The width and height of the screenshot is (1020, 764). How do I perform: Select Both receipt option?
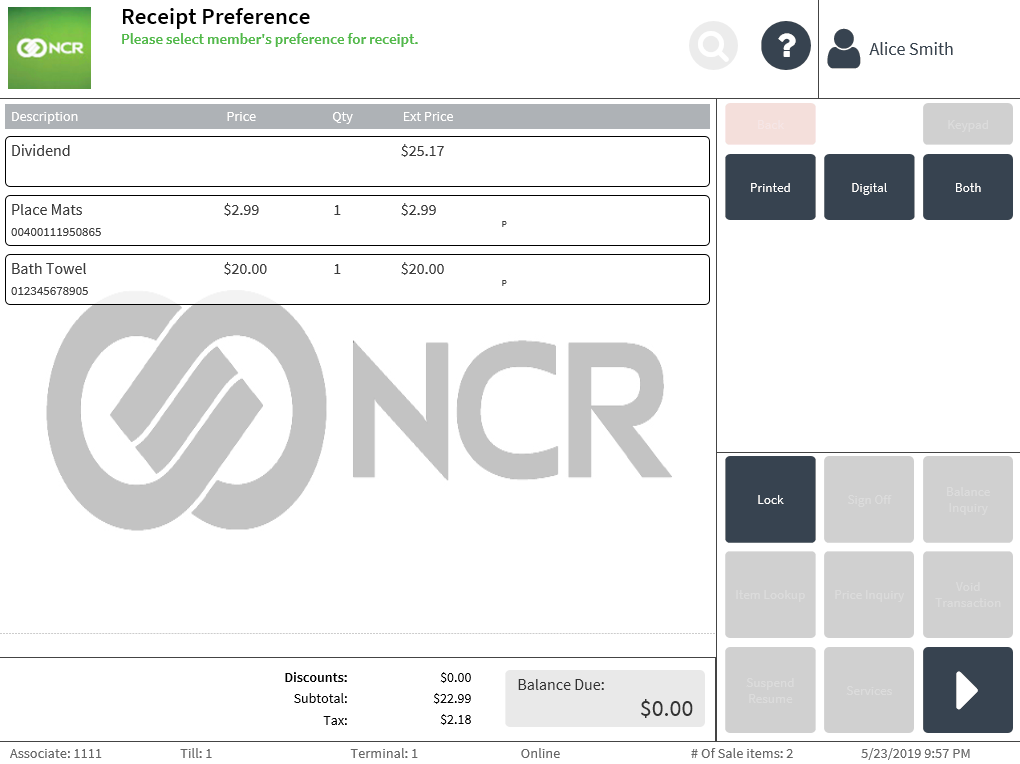pyautogui.click(x=967, y=187)
